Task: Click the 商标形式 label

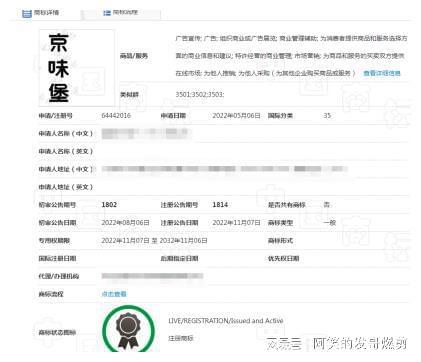Action: coord(280,240)
